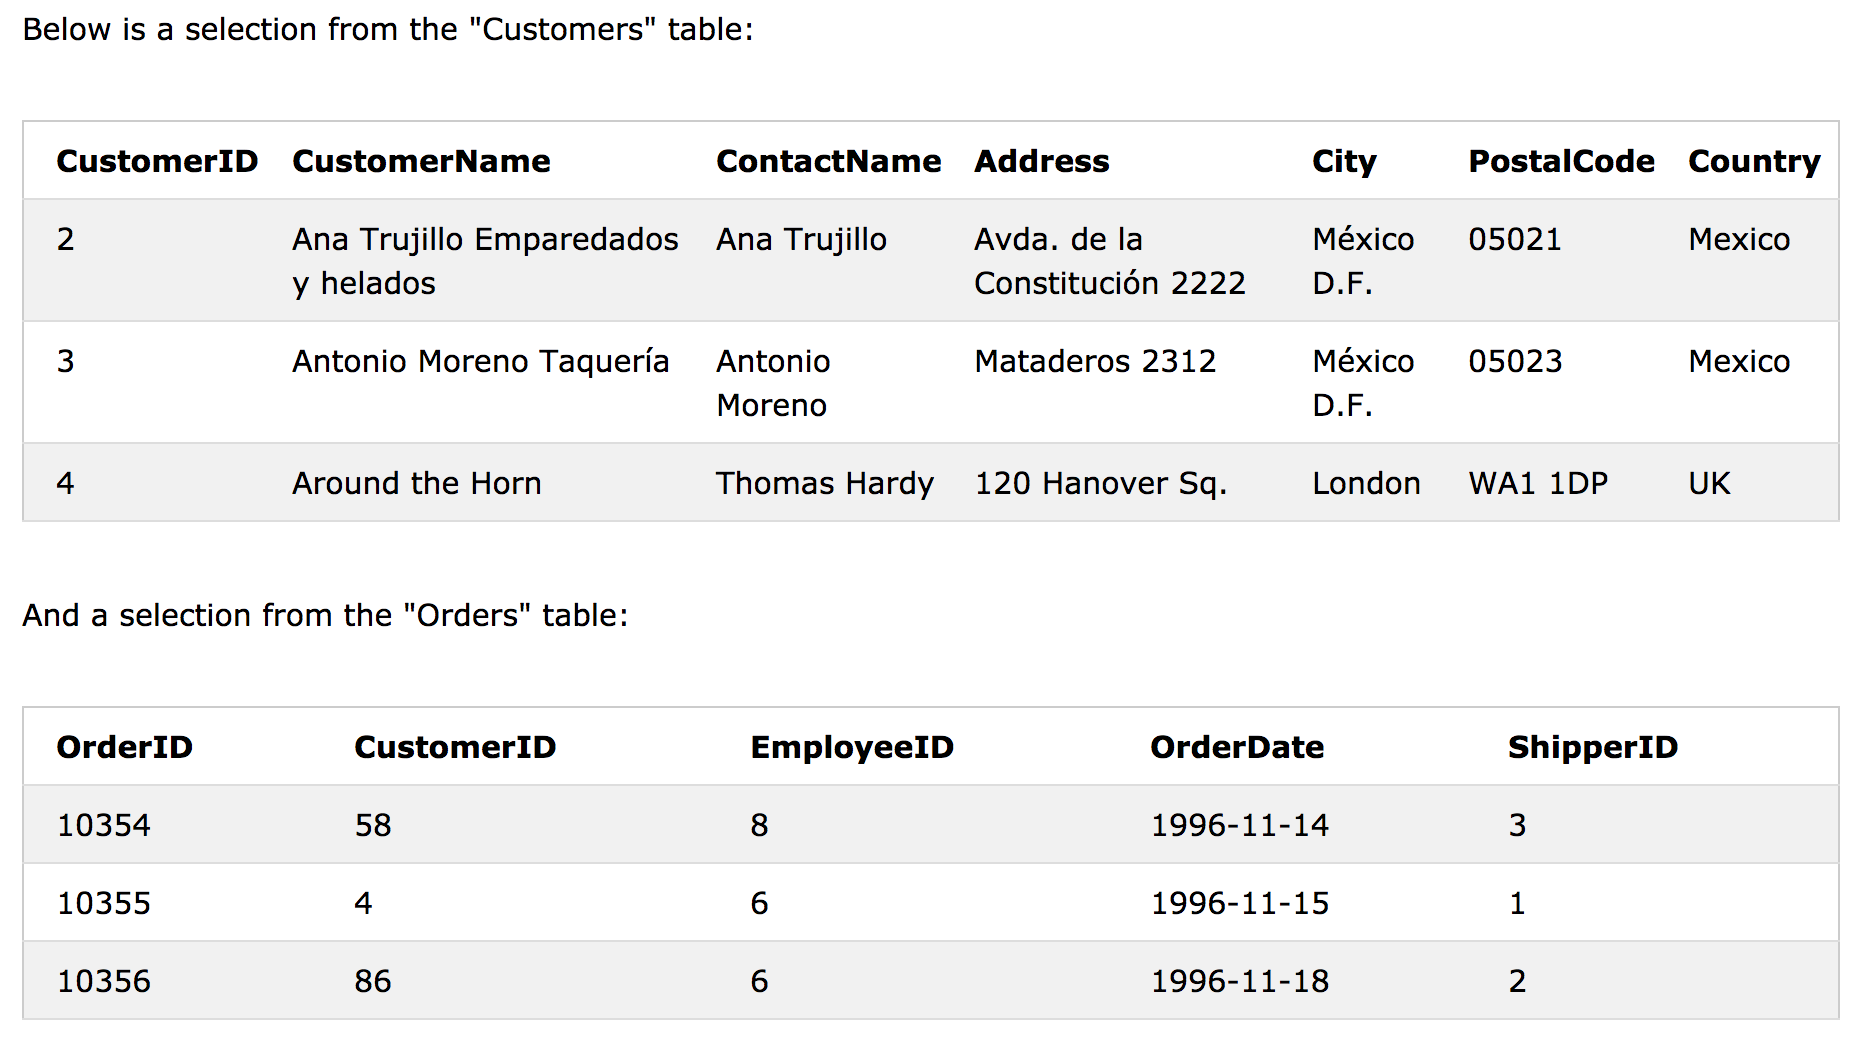1858x1050 pixels.
Task: Select 'Antonio Moreno Taquería' customer name
Action: pos(480,361)
